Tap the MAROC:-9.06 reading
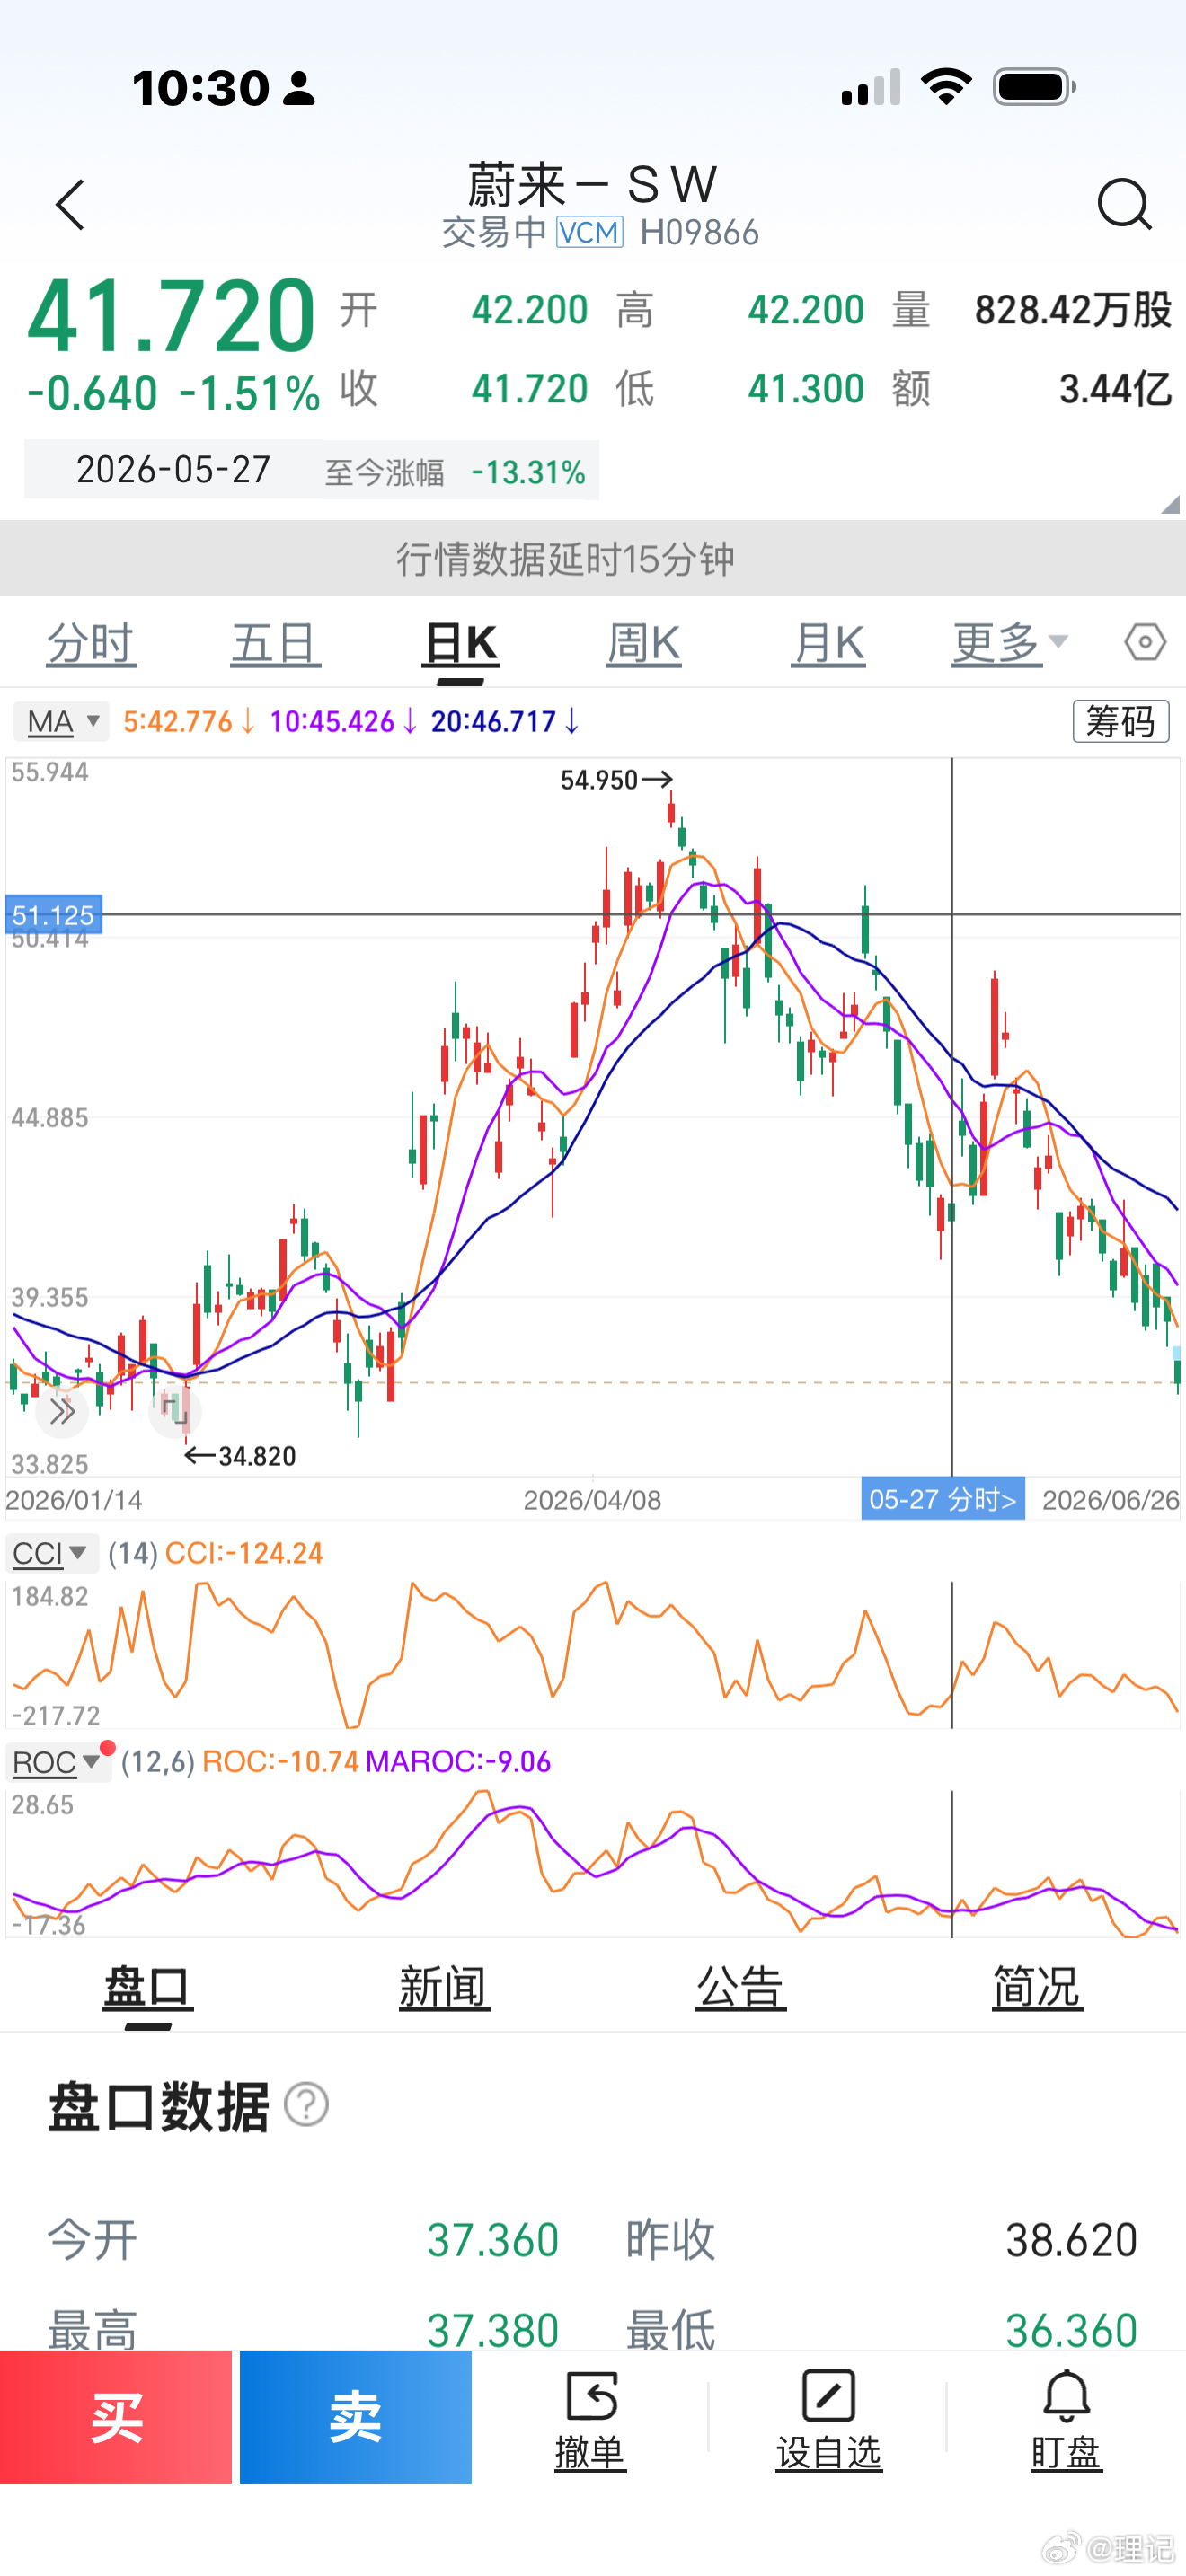The image size is (1186, 2576). (459, 1762)
